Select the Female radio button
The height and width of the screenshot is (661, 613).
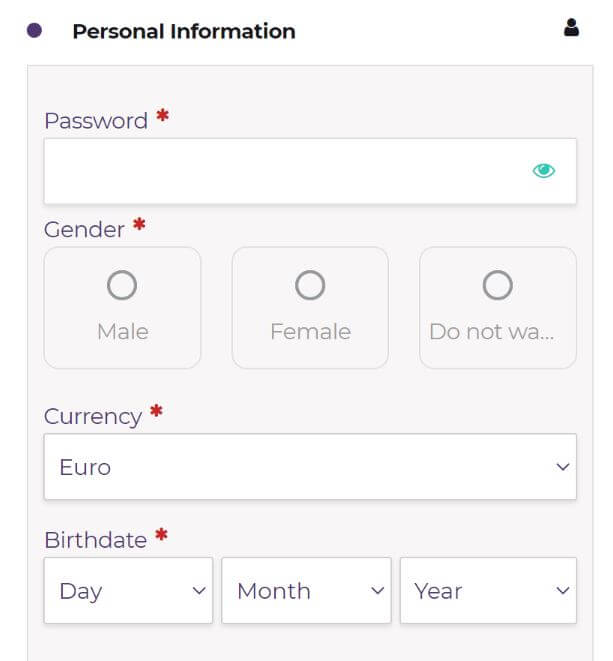(310, 287)
